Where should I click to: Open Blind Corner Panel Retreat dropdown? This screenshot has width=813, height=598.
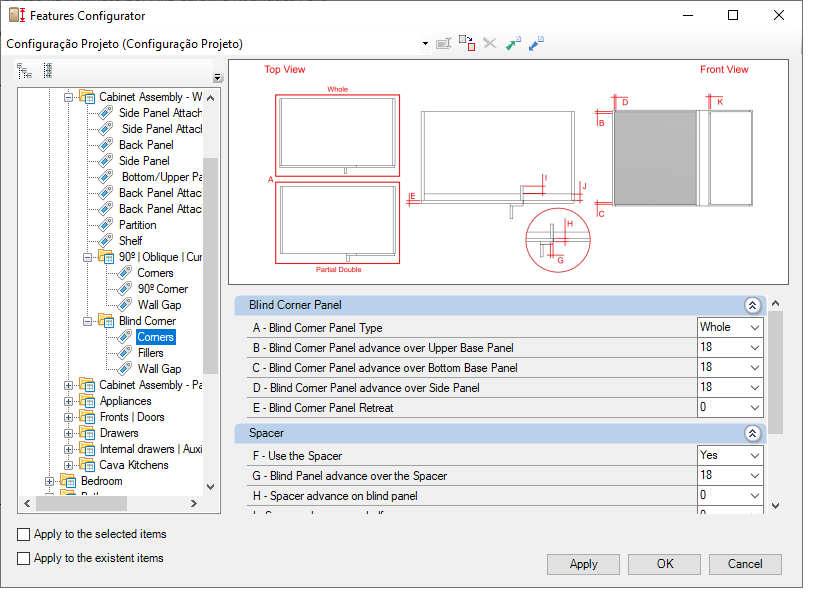755,408
